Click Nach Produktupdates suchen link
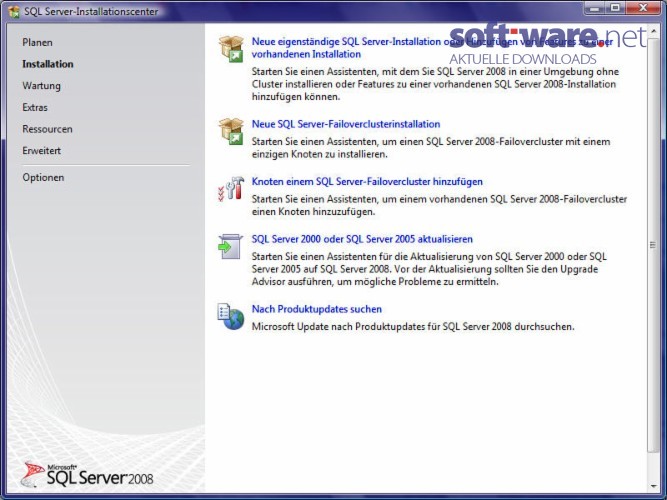The width and height of the screenshot is (667, 500). pyautogui.click(x=316, y=309)
